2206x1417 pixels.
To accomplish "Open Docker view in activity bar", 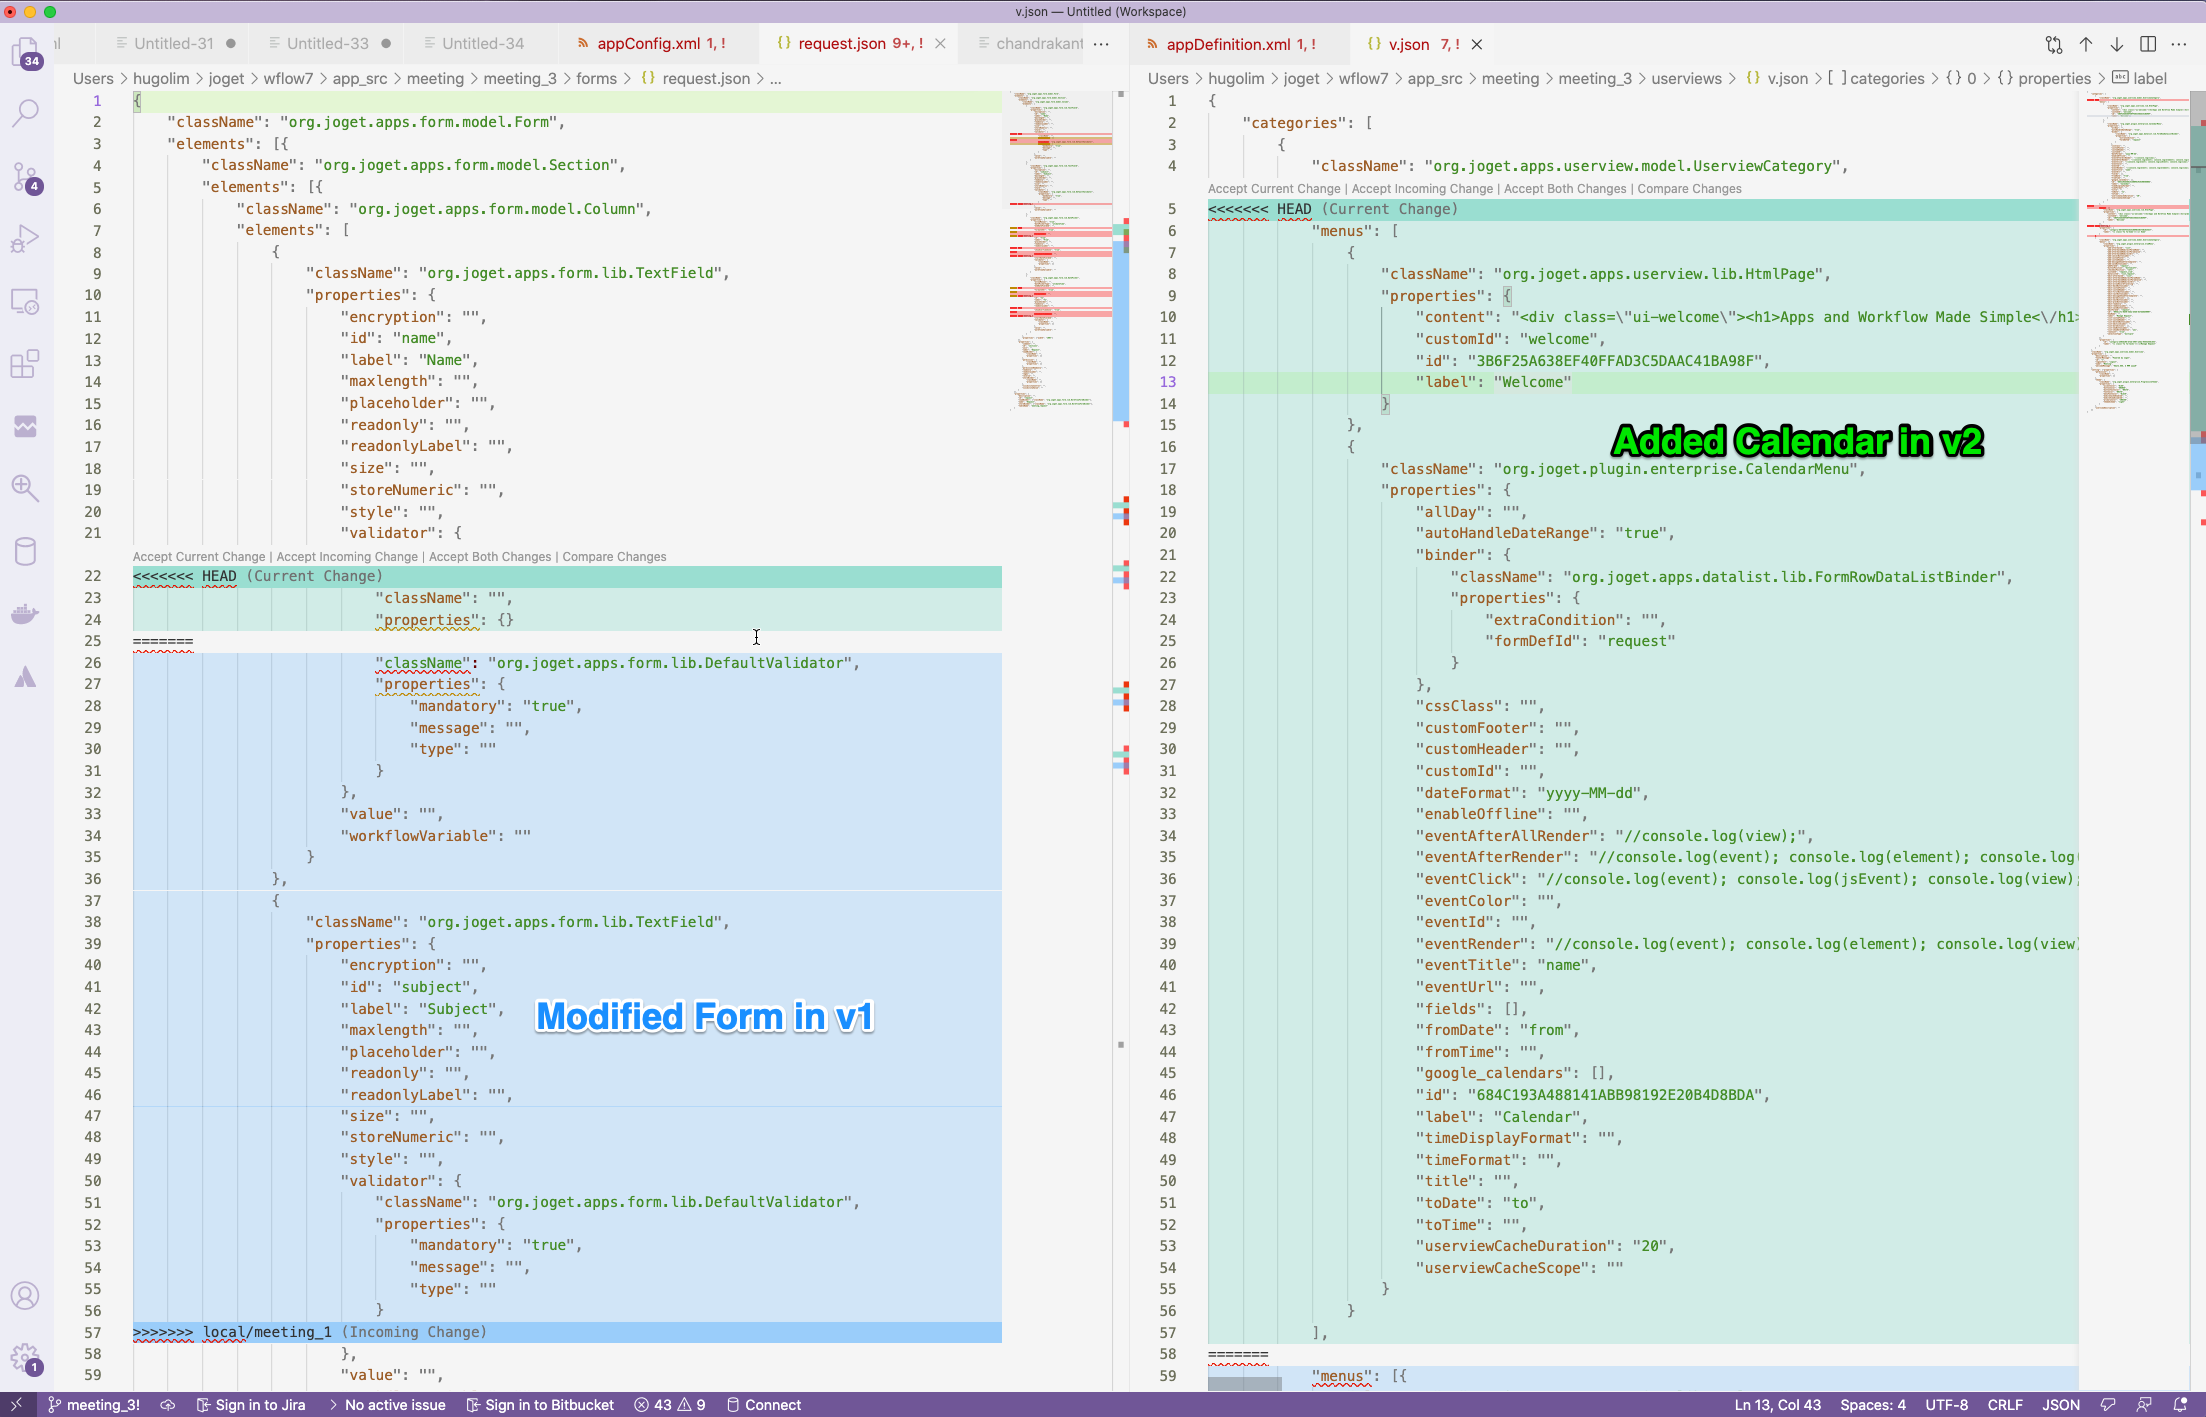I will (25, 613).
